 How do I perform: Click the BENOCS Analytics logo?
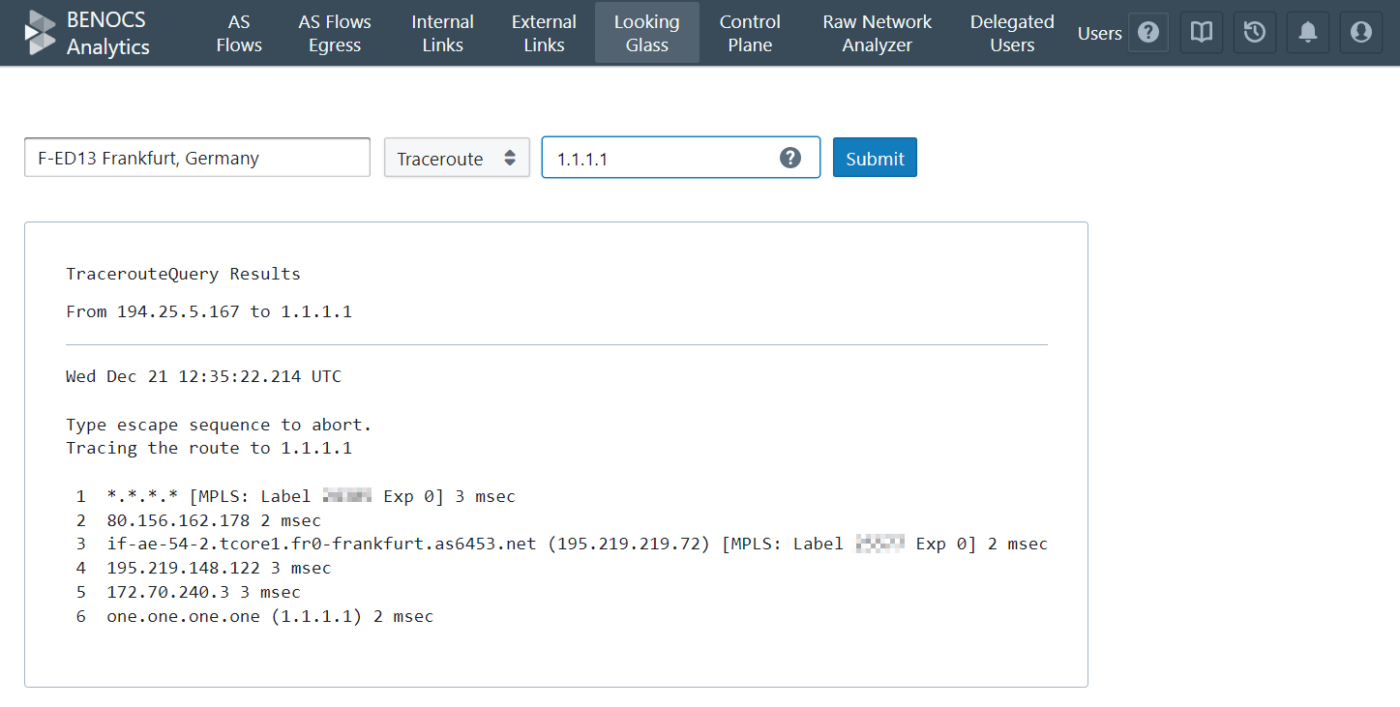pos(87,33)
